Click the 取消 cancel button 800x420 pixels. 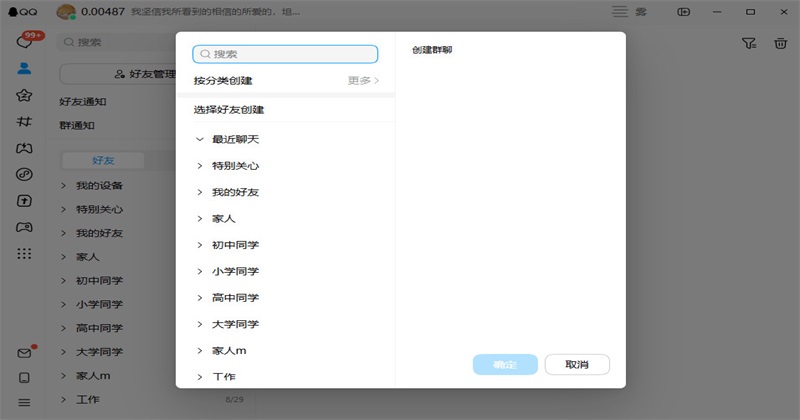point(577,364)
